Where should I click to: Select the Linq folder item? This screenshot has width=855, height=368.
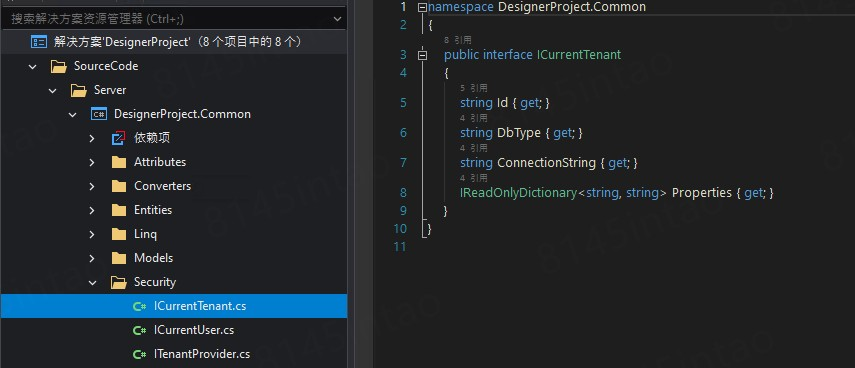tap(173, 234)
